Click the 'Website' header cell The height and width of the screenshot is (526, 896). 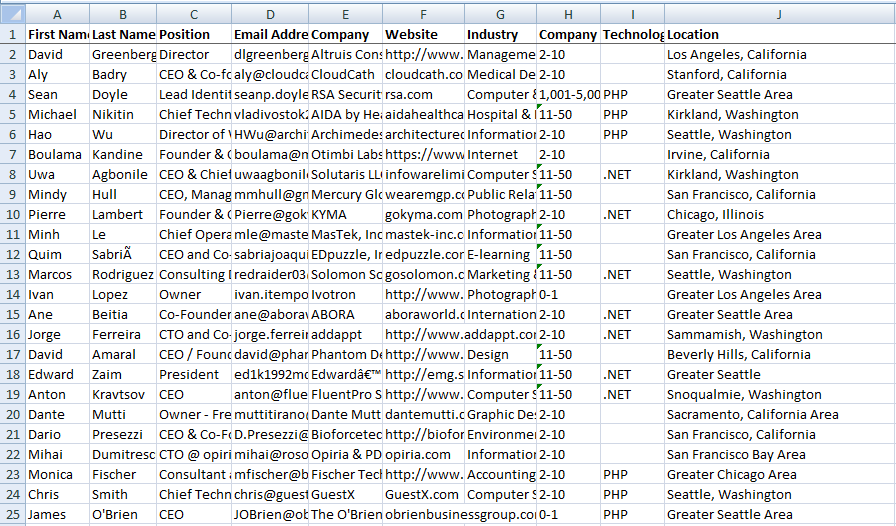click(x=423, y=34)
